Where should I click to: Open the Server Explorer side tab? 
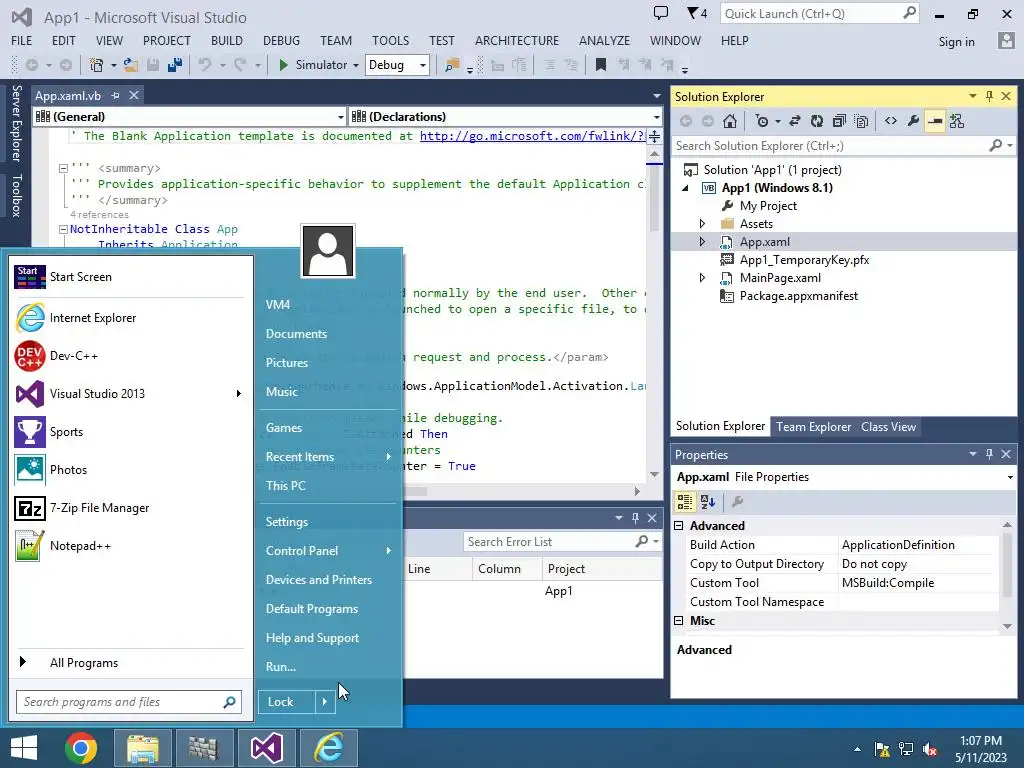(16, 123)
